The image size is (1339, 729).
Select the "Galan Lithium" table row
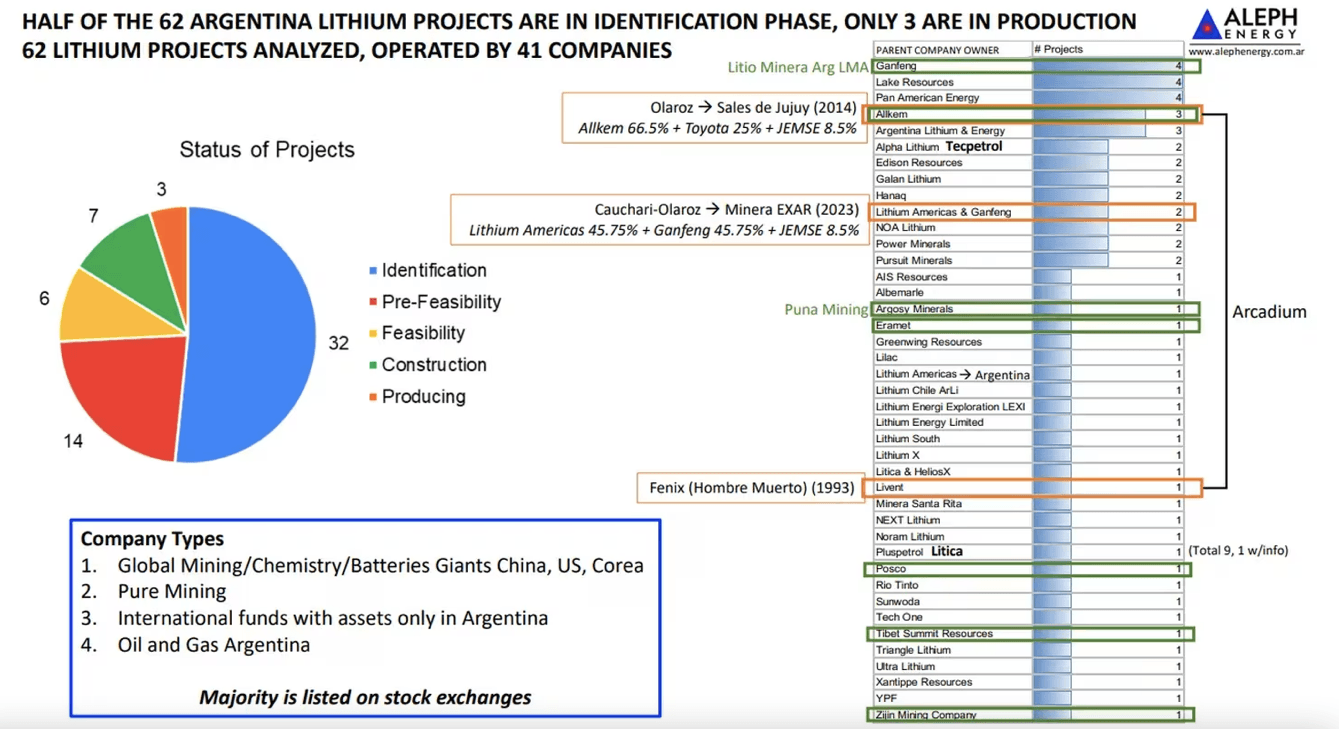(1029, 179)
